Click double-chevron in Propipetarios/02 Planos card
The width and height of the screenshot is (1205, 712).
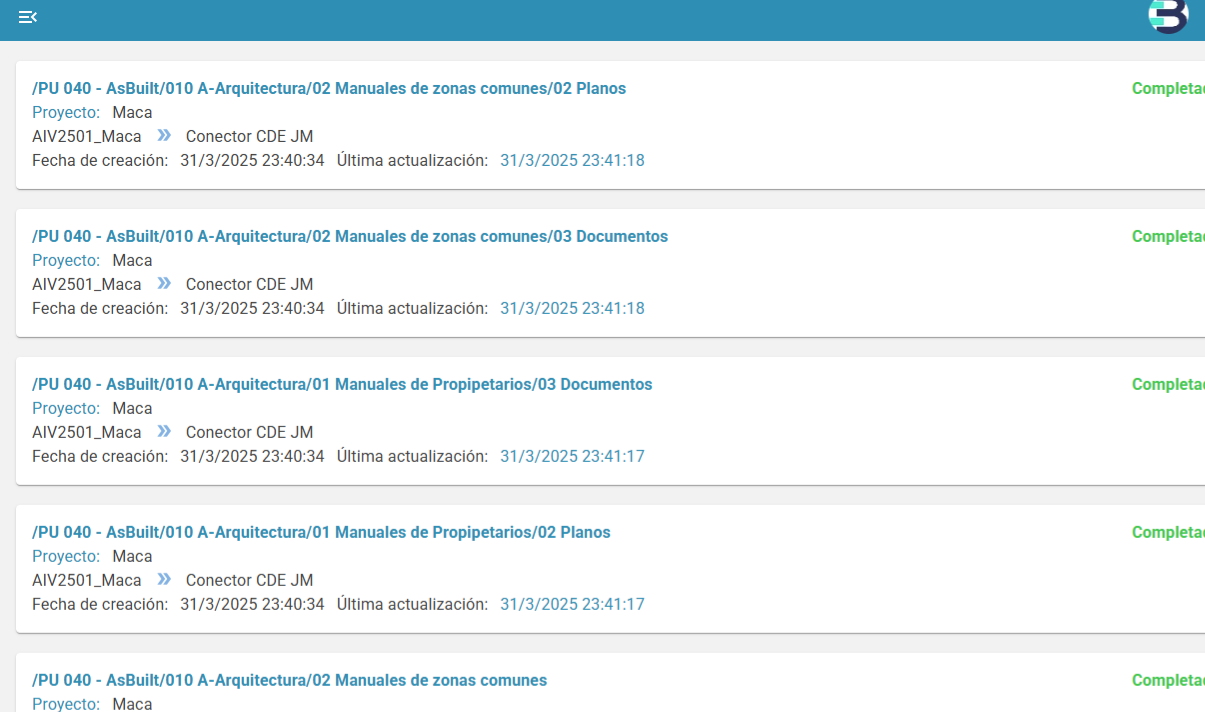coord(164,579)
